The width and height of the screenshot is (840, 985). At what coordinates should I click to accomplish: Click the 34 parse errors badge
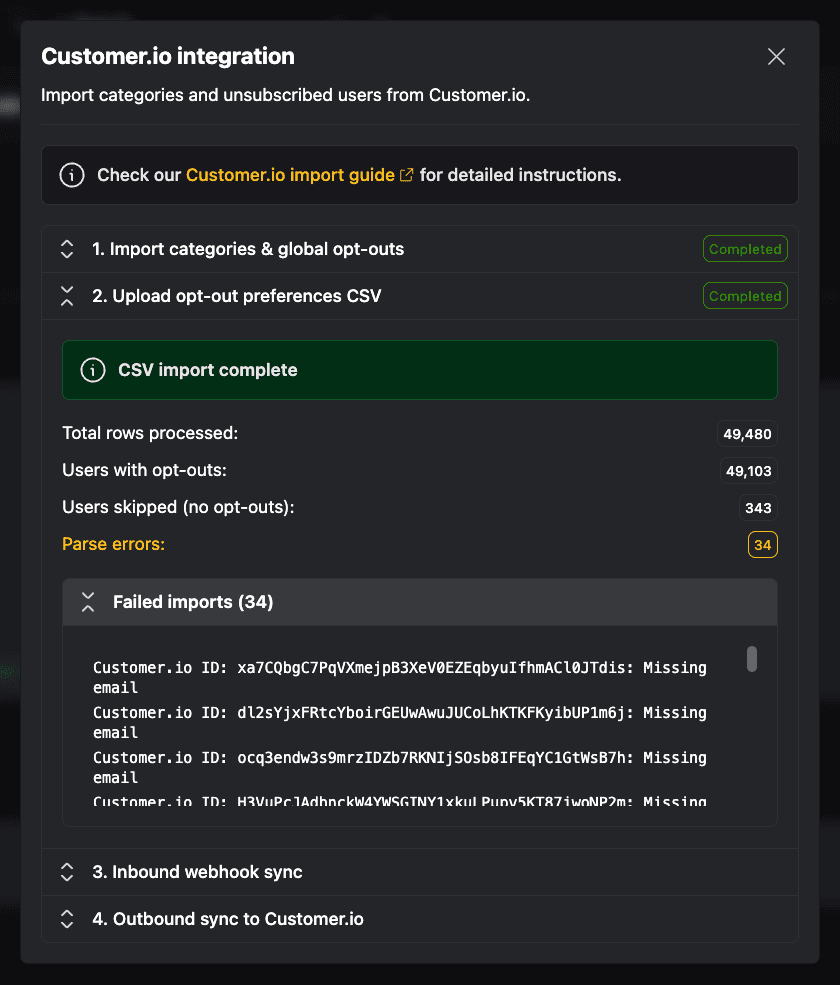tap(763, 545)
